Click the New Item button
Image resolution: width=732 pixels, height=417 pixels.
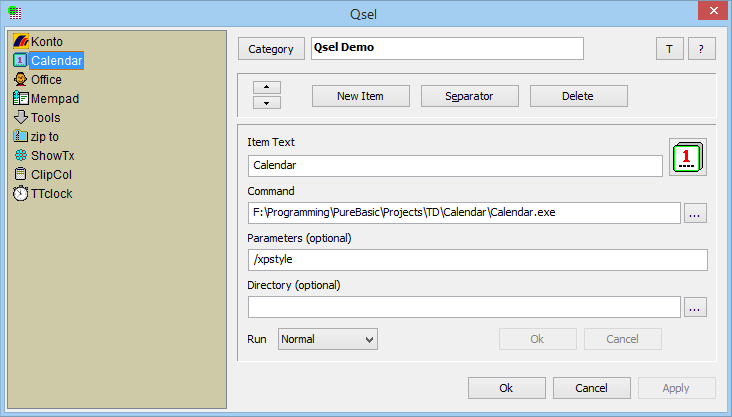pyautogui.click(x=361, y=96)
